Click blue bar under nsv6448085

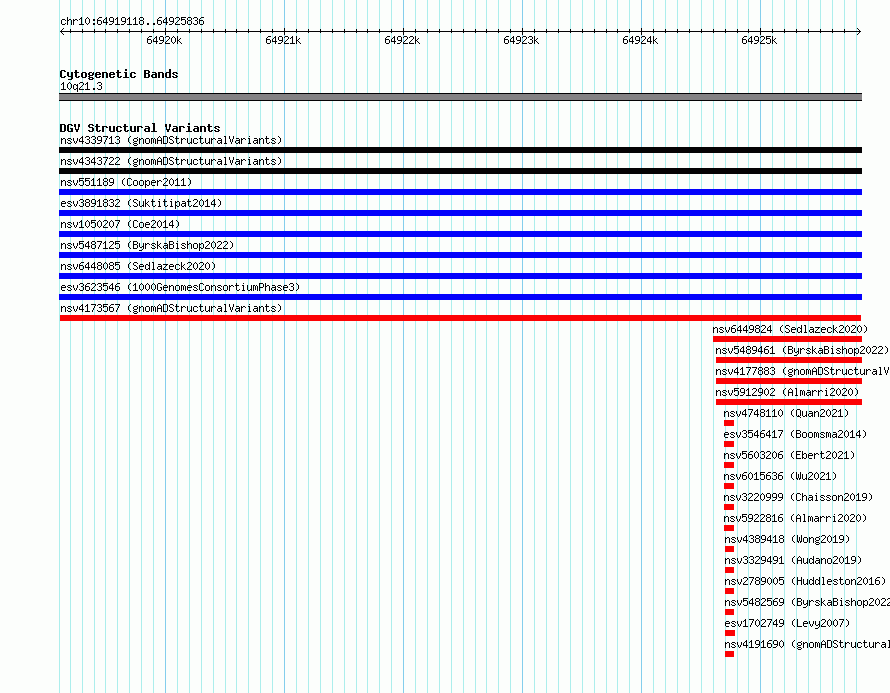(x=460, y=276)
